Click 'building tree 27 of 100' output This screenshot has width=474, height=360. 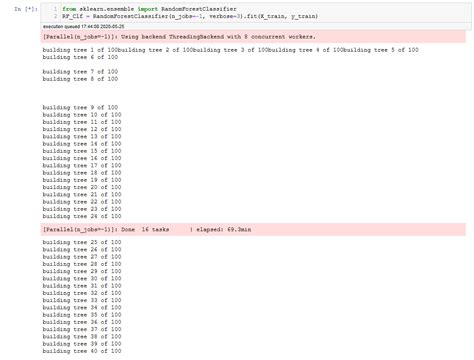point(82,257)
